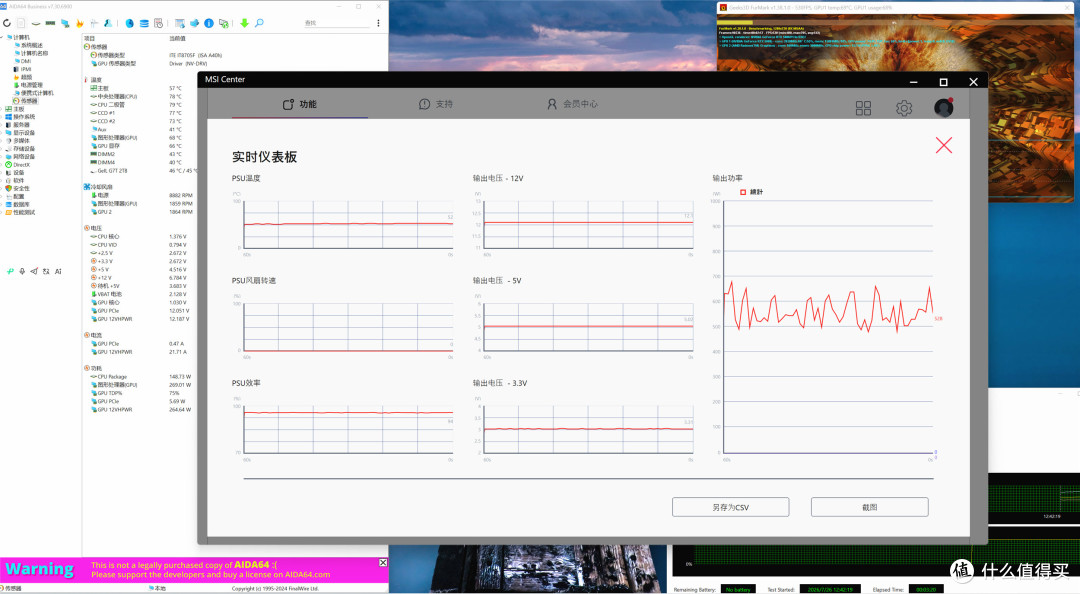Screen dimensions: 1080x594
Task: Click the Ai icon on floating toolbar
Action: click(x=58, y=272)
